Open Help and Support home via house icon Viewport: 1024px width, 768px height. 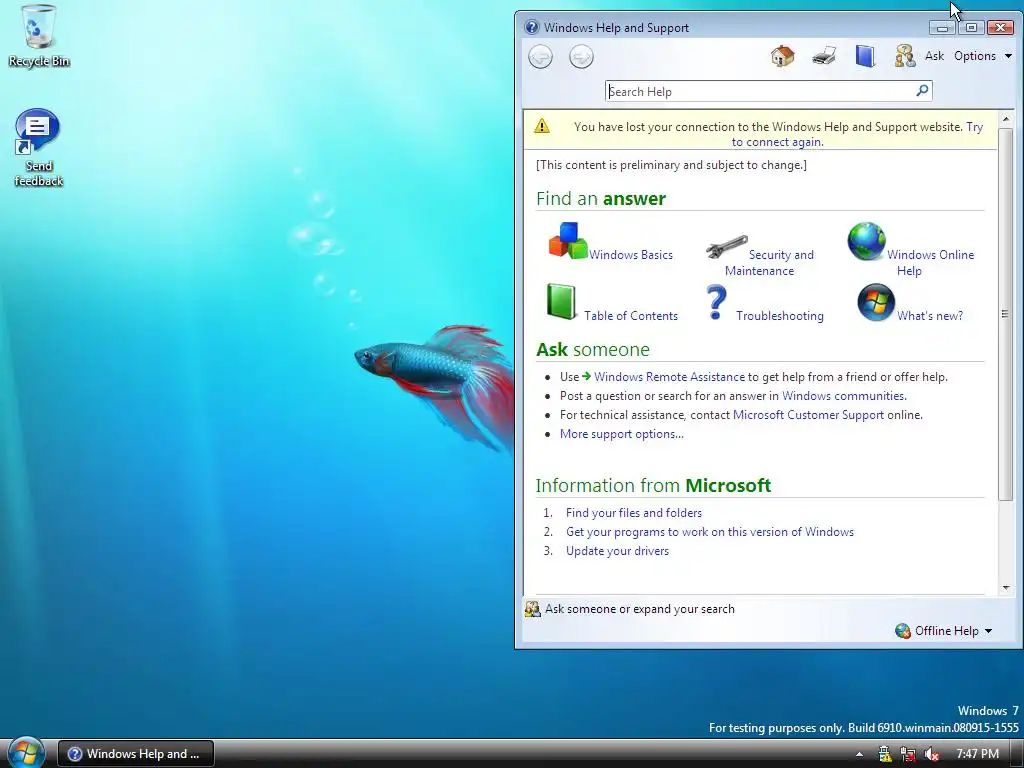click(782, 56)
